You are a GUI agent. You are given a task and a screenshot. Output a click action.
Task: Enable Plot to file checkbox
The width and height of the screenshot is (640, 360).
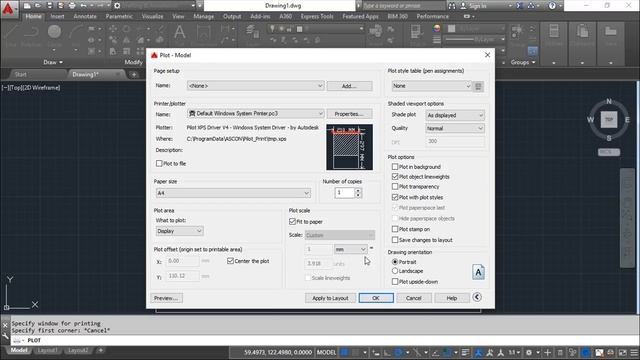[x=159, y=163]
